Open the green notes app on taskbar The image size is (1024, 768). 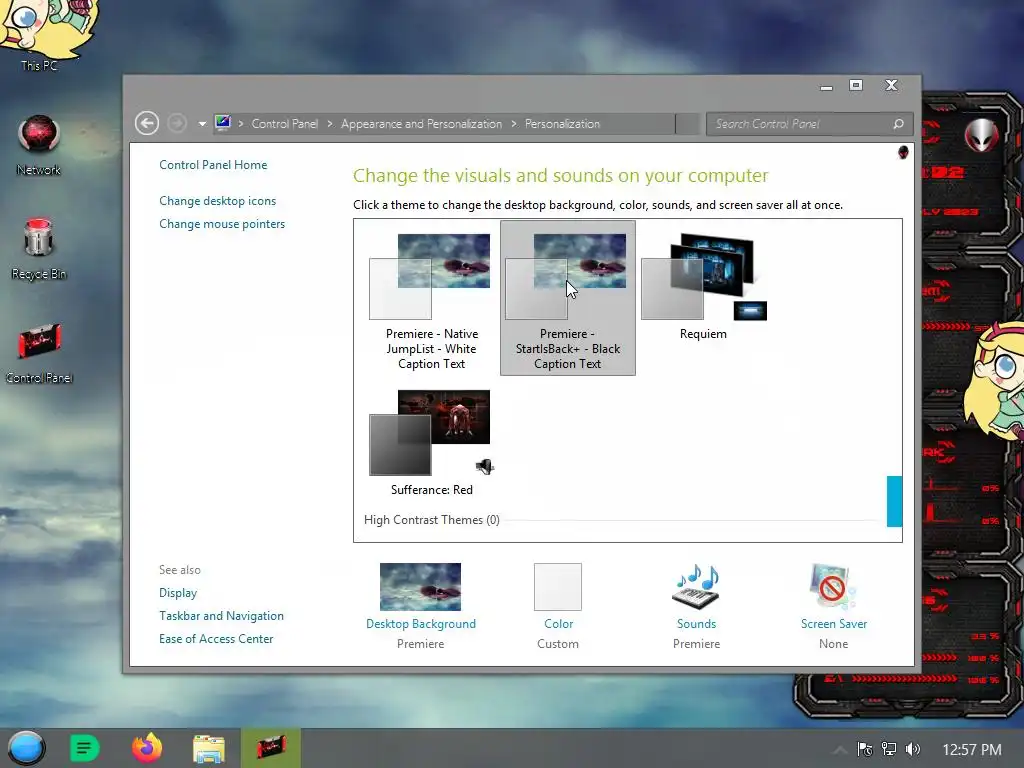click(x=84, y=748)
